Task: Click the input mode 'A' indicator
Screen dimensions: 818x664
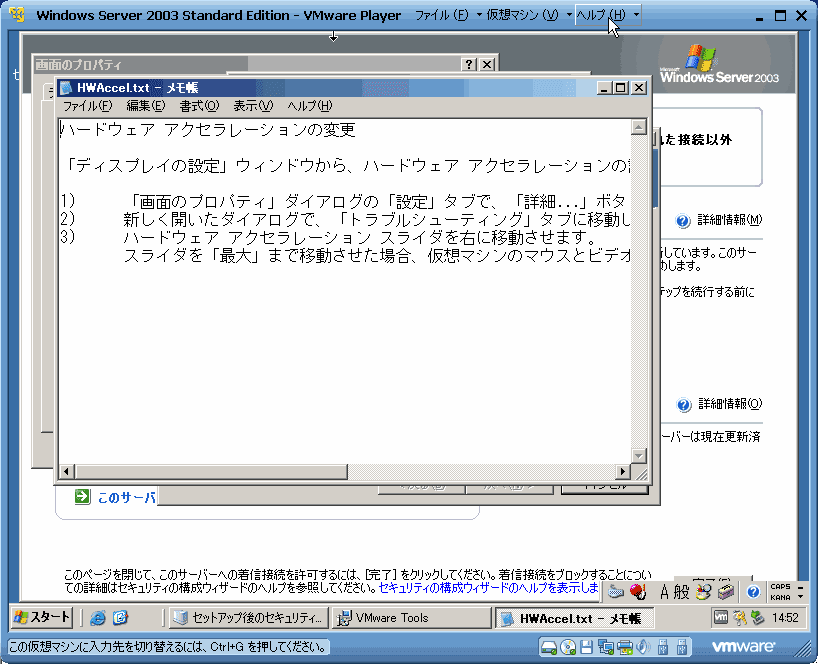Action: [664, 592]
